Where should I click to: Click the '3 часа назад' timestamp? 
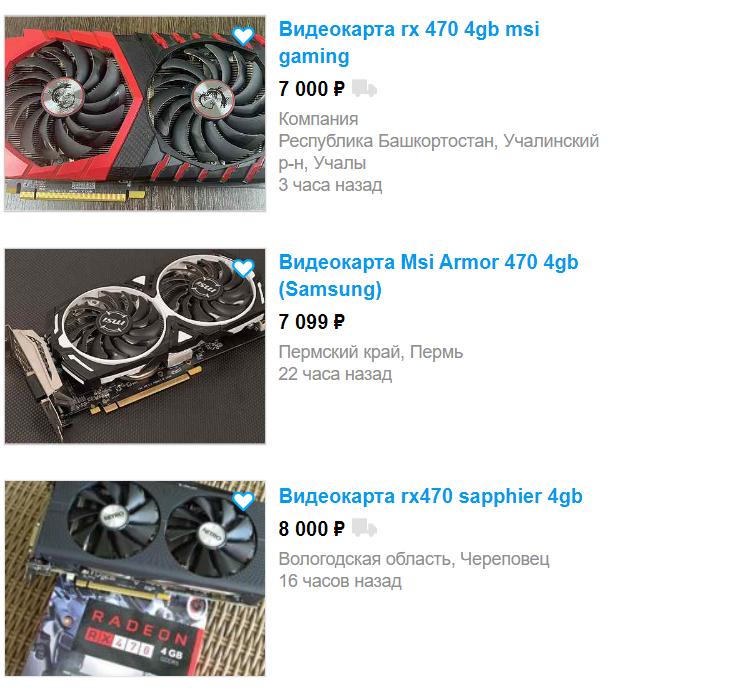point(330,185)
